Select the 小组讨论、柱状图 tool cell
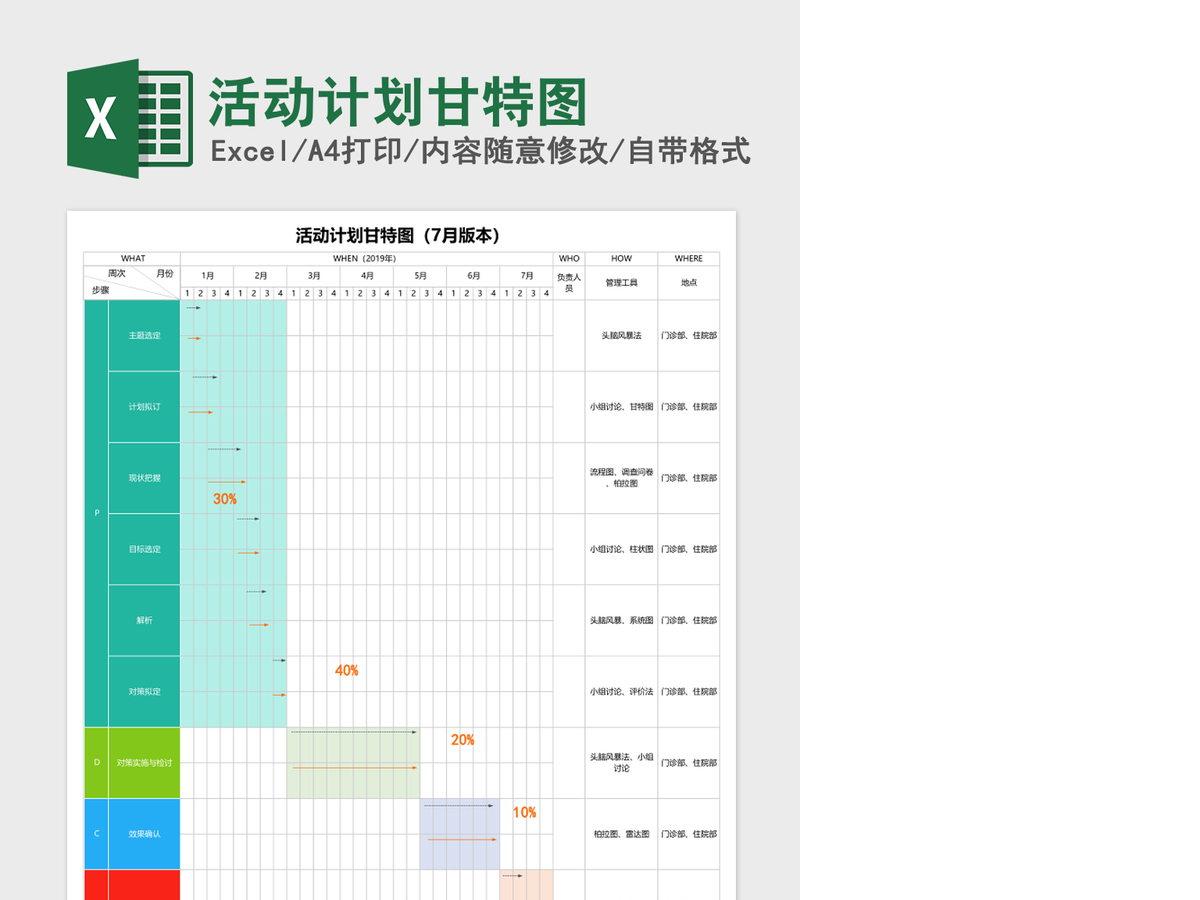1200x900 pixels. point(622,549)
